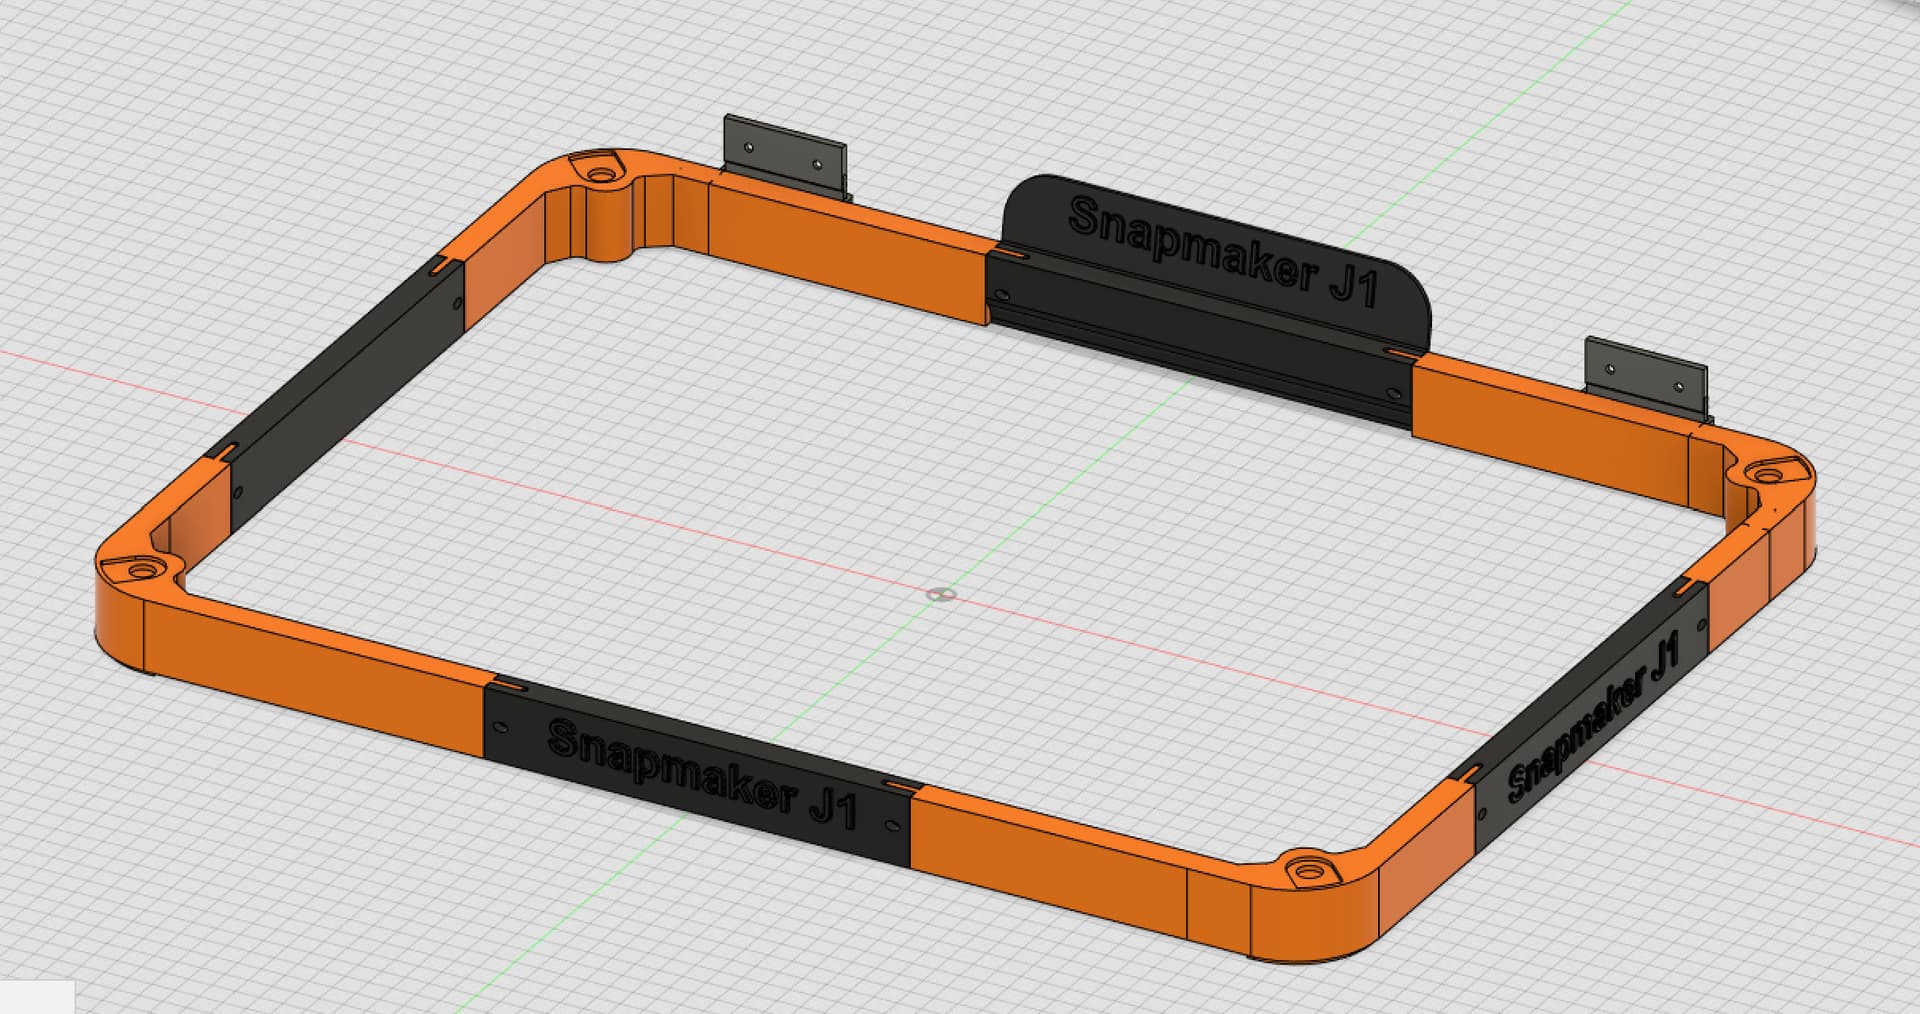Screen dimensions: 1920x1014
Task: Click the front black panel labeled Snapmaker J1
Action: click(x=698, y=774)
